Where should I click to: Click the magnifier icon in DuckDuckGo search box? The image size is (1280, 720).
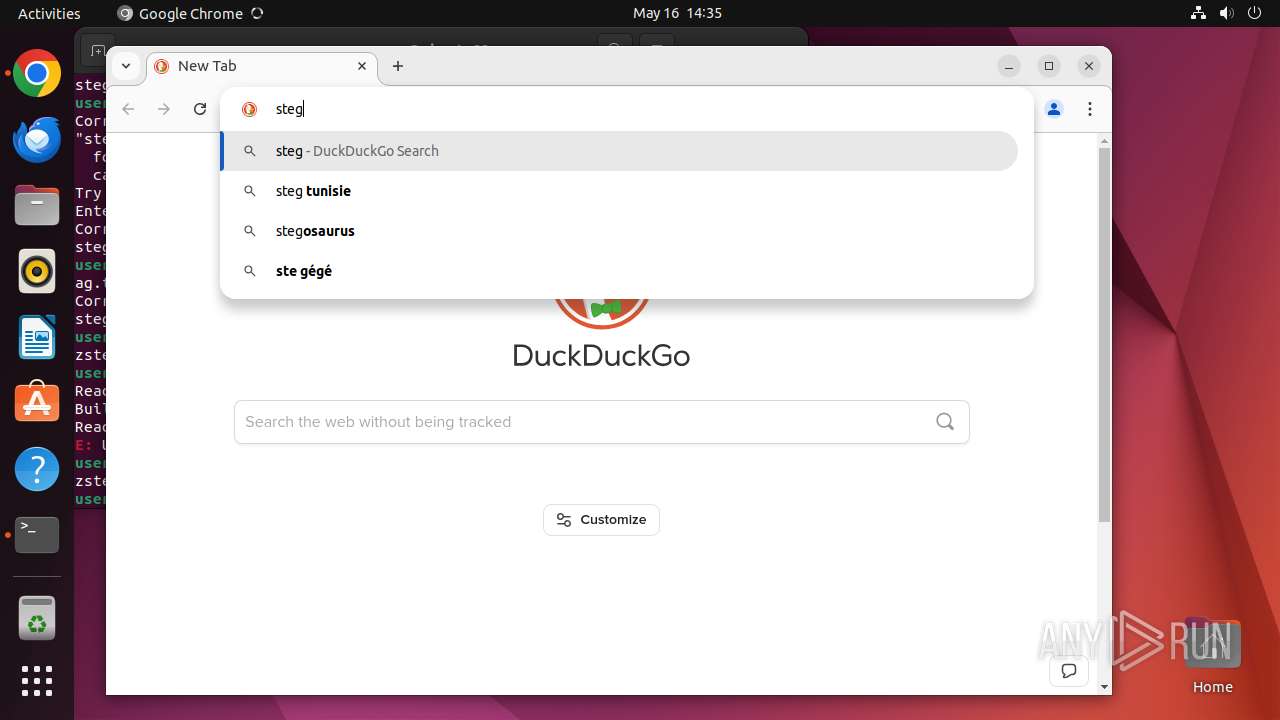pyautogui.click(x=945, y=422)
